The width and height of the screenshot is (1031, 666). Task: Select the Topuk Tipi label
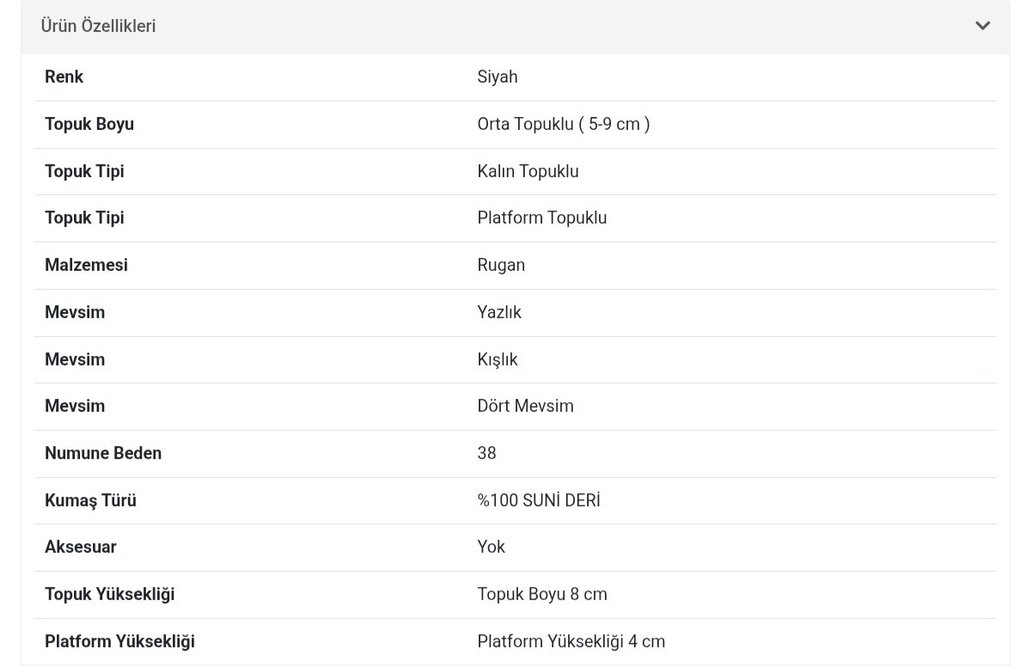pos(84,171)
